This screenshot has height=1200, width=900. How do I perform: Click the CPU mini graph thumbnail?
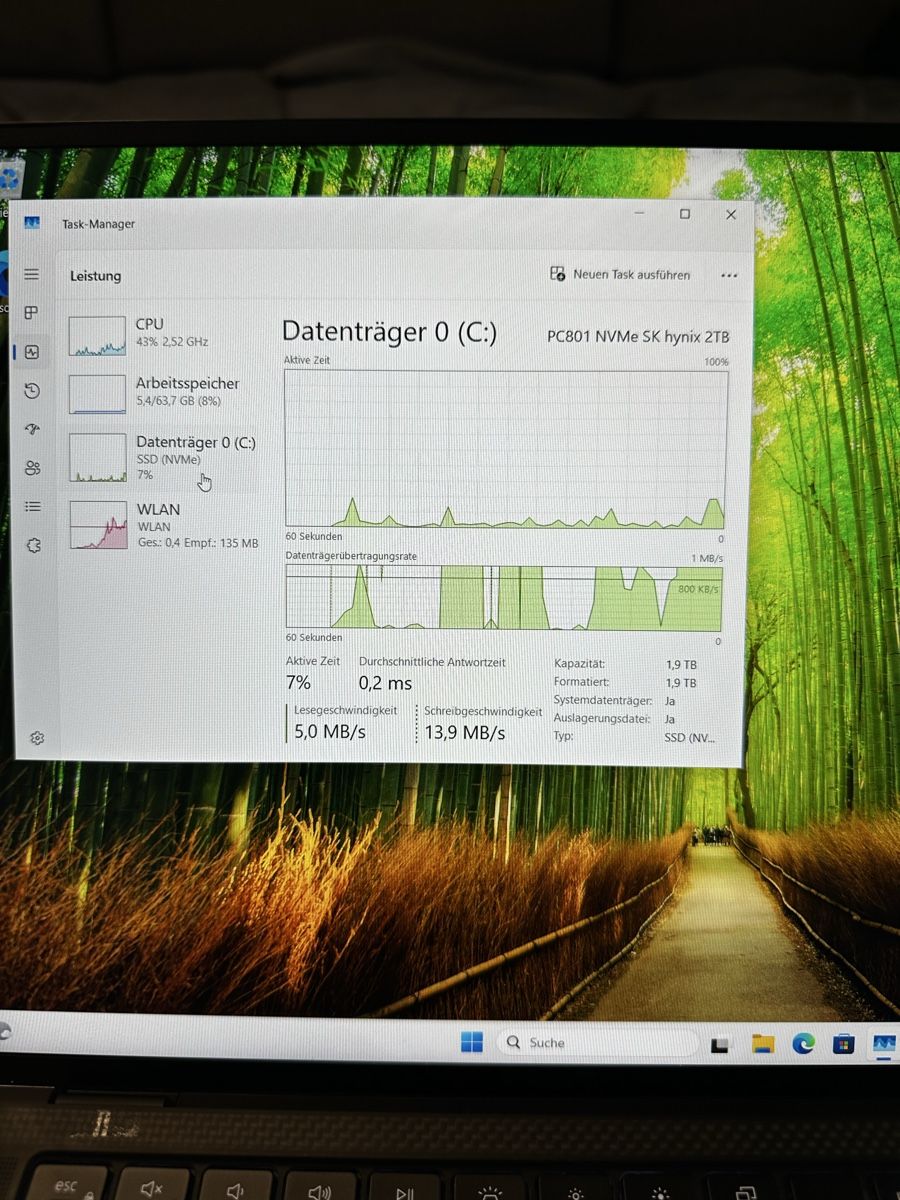click(97, 336)
